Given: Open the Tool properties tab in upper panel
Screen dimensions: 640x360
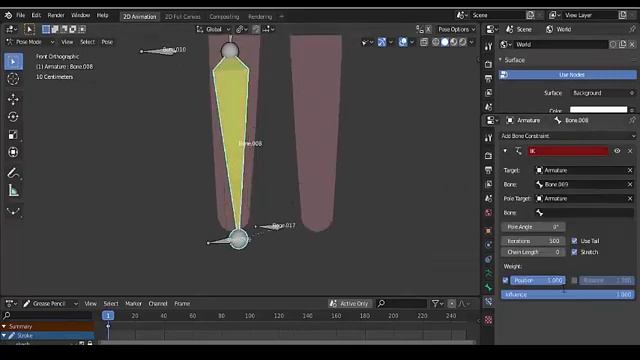Looking at the screenshot, I should pos(489,47).
